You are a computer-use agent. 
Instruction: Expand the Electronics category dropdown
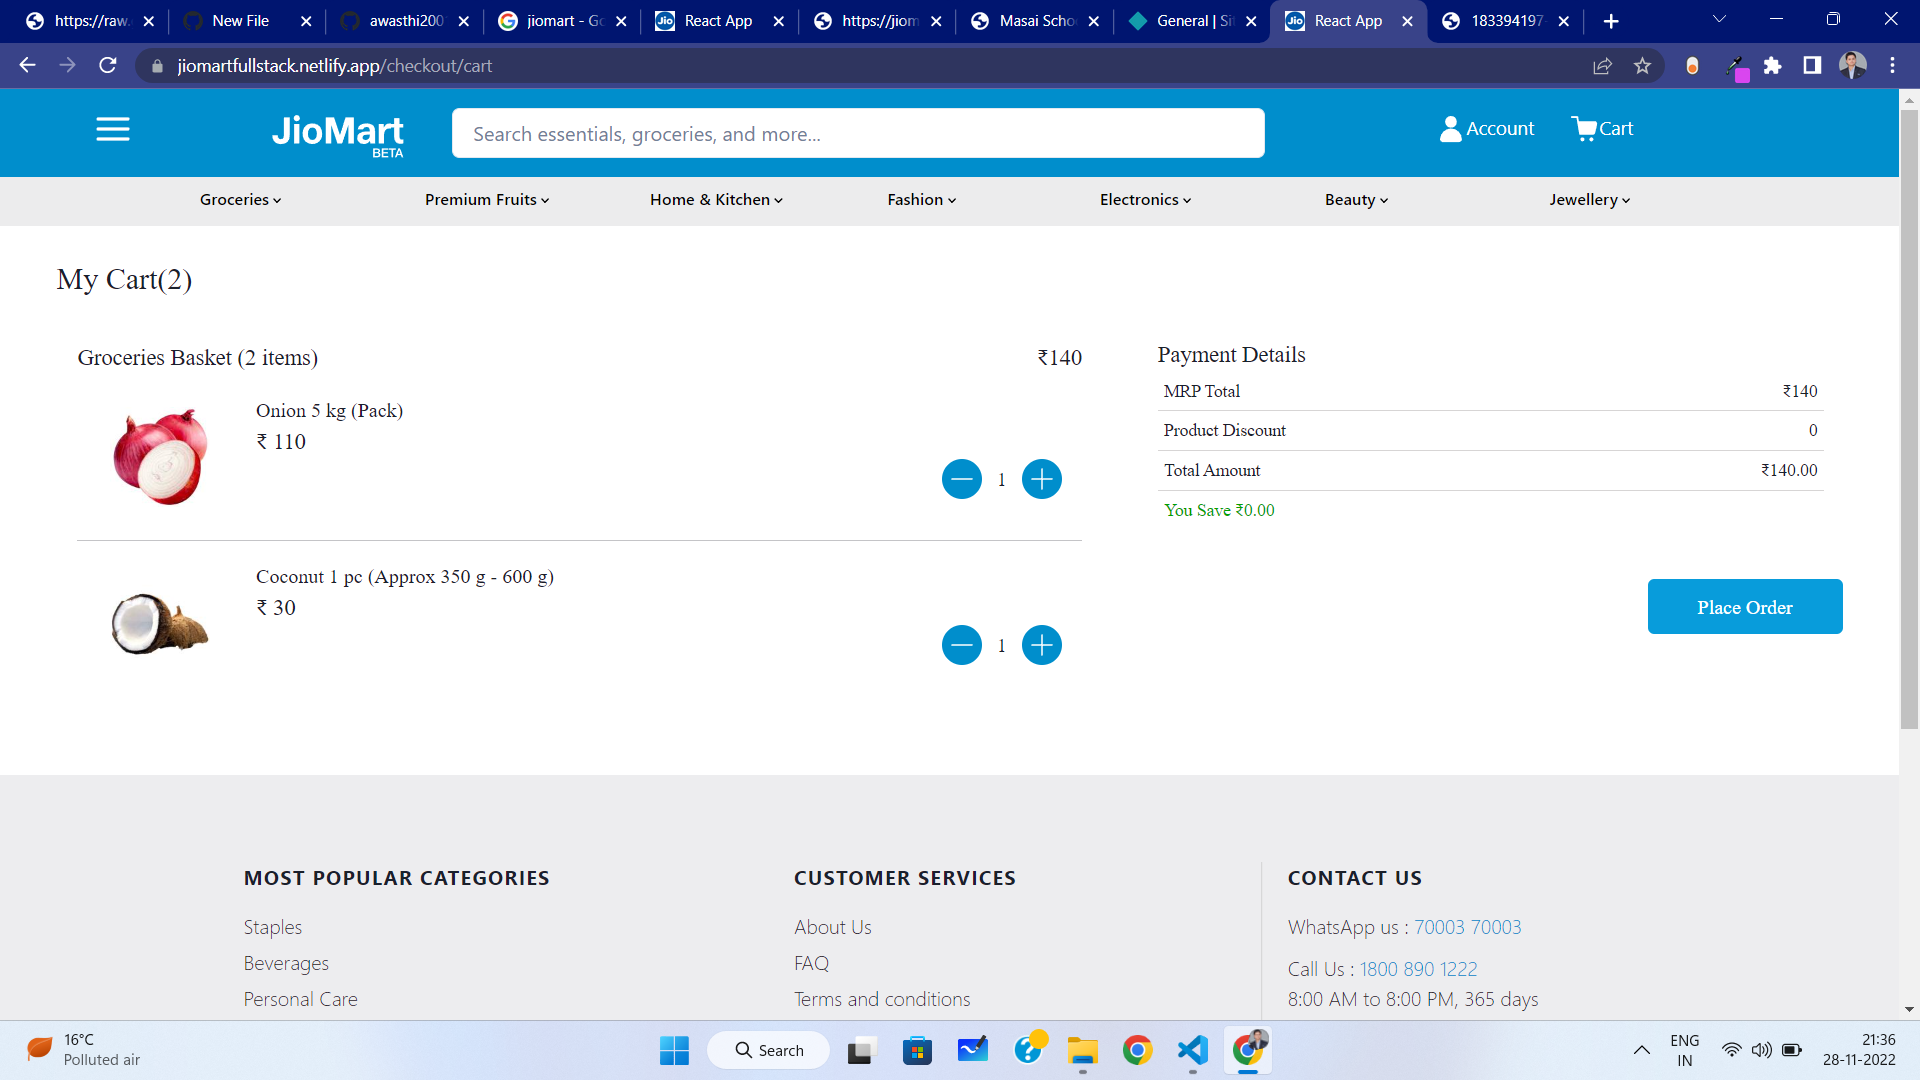coord(1146,200)
